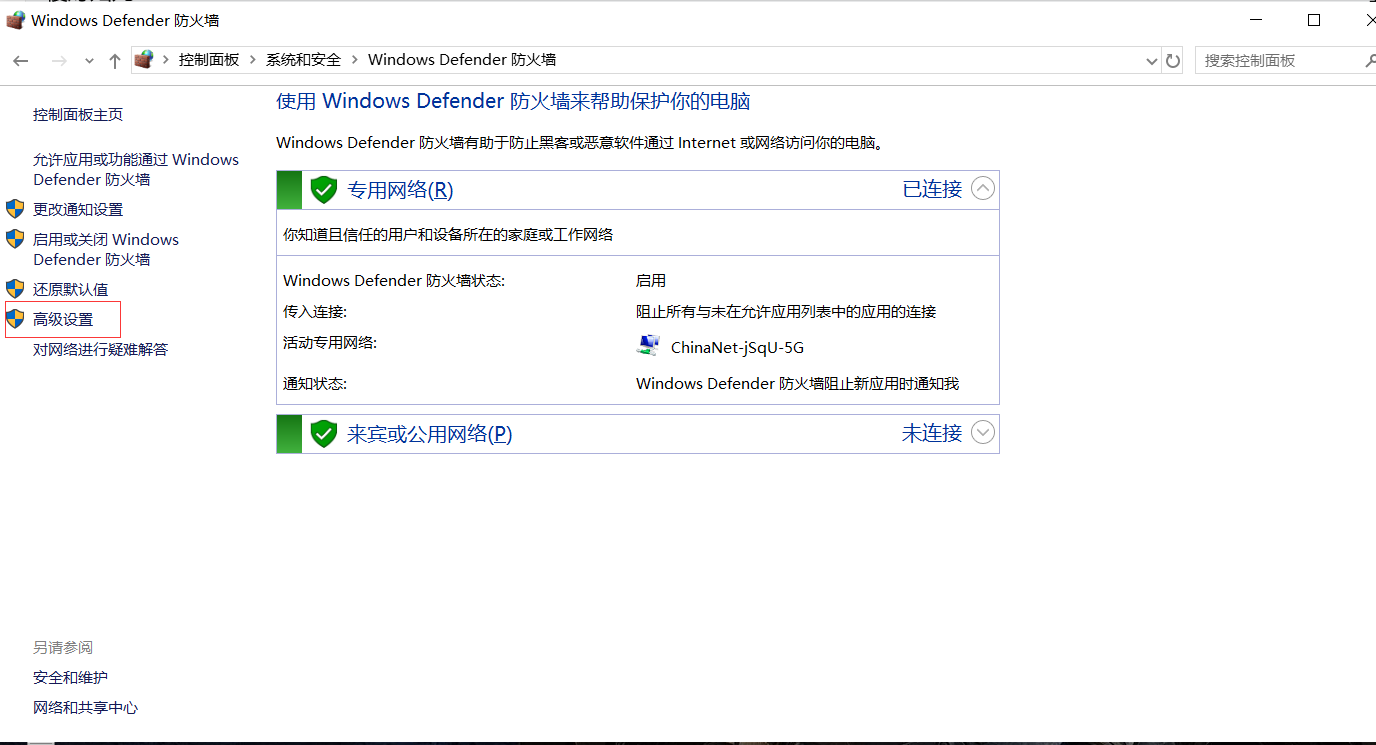Open 更改通知设置 link

pos(78,210)
